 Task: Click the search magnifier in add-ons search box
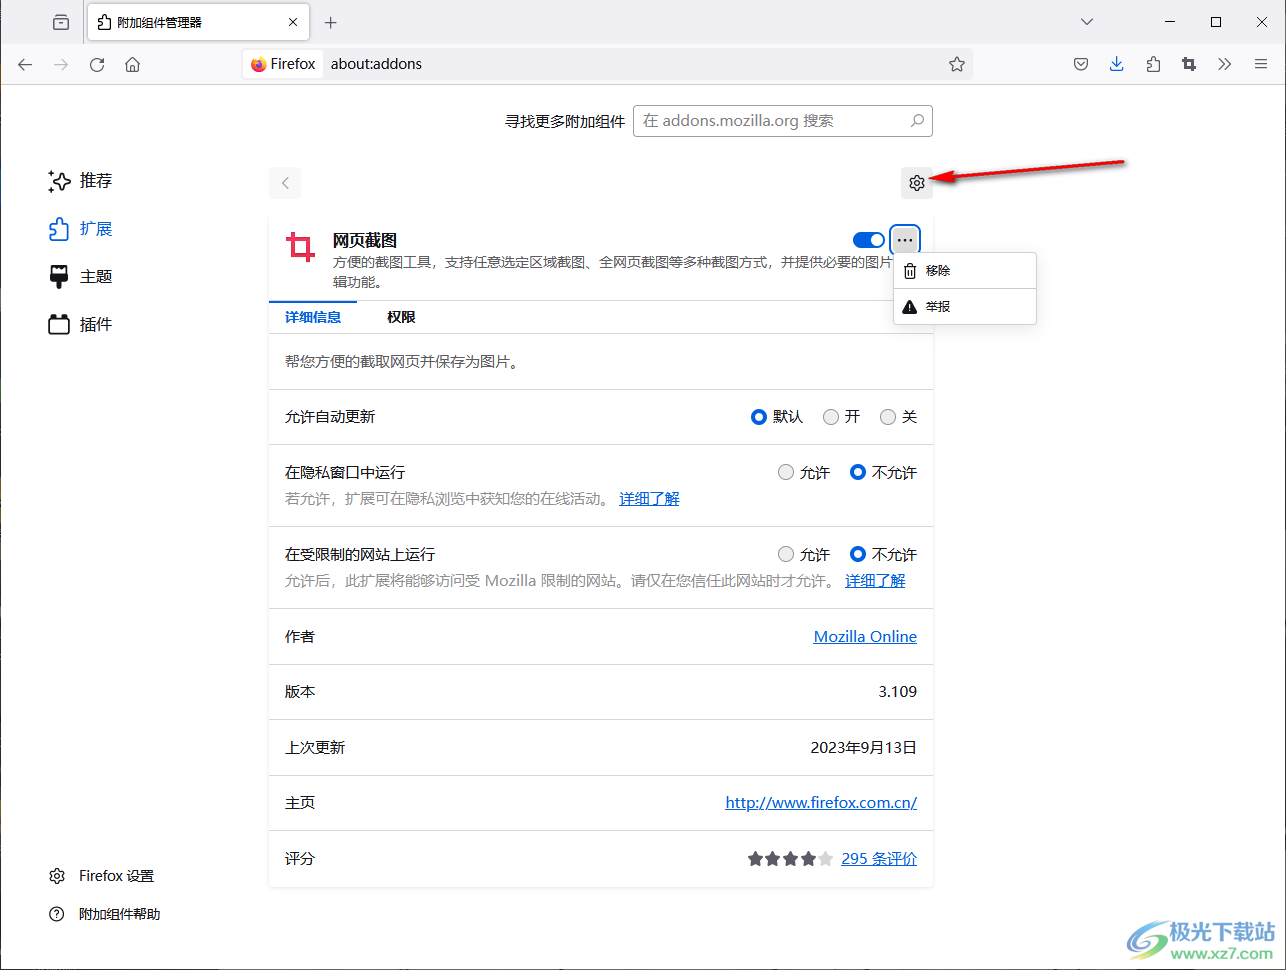coord(917,121)
